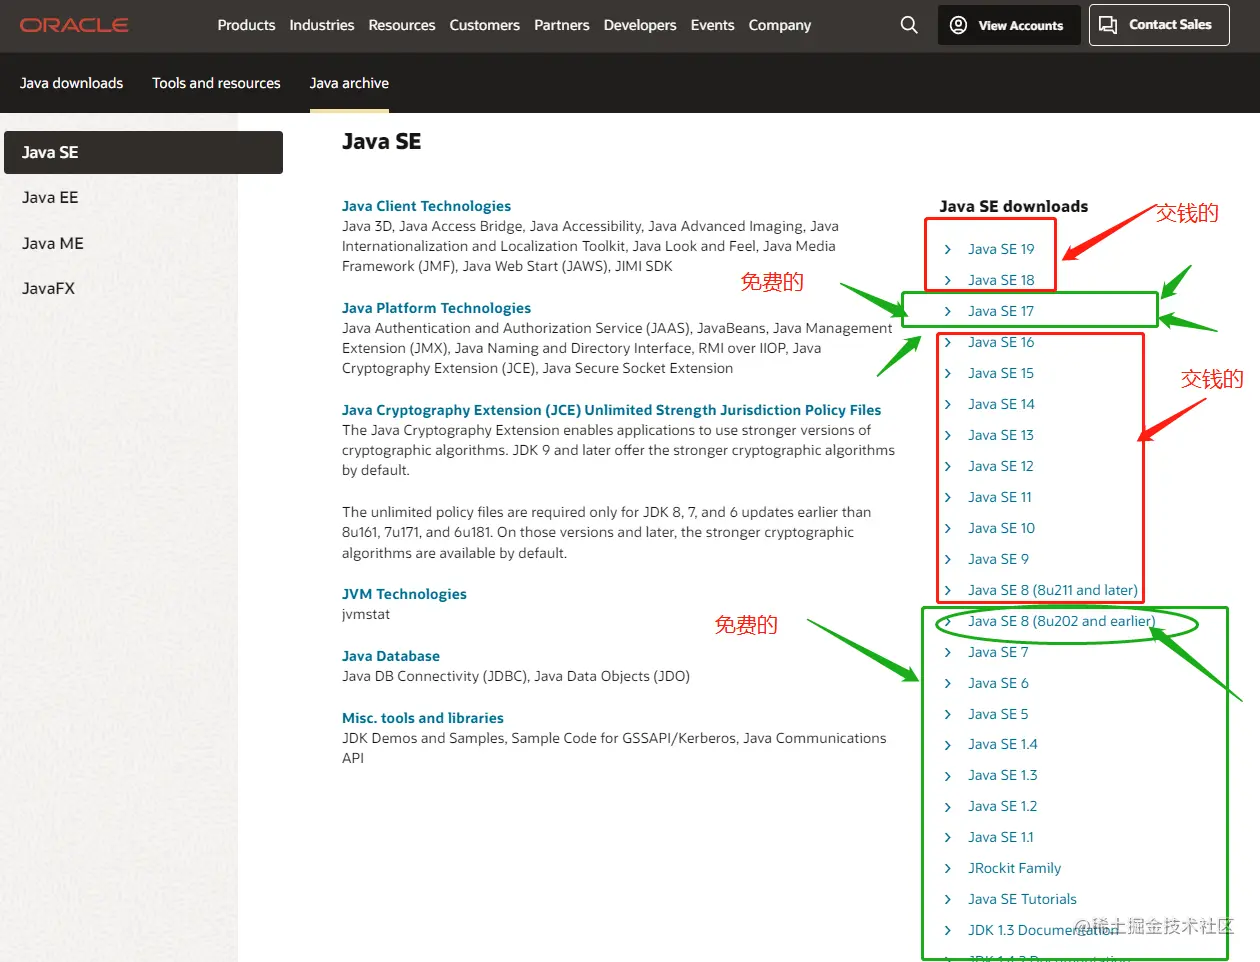Open the Company menu
The height and width of the screenshot is (962, 1260).
click(x=780, y=25)
